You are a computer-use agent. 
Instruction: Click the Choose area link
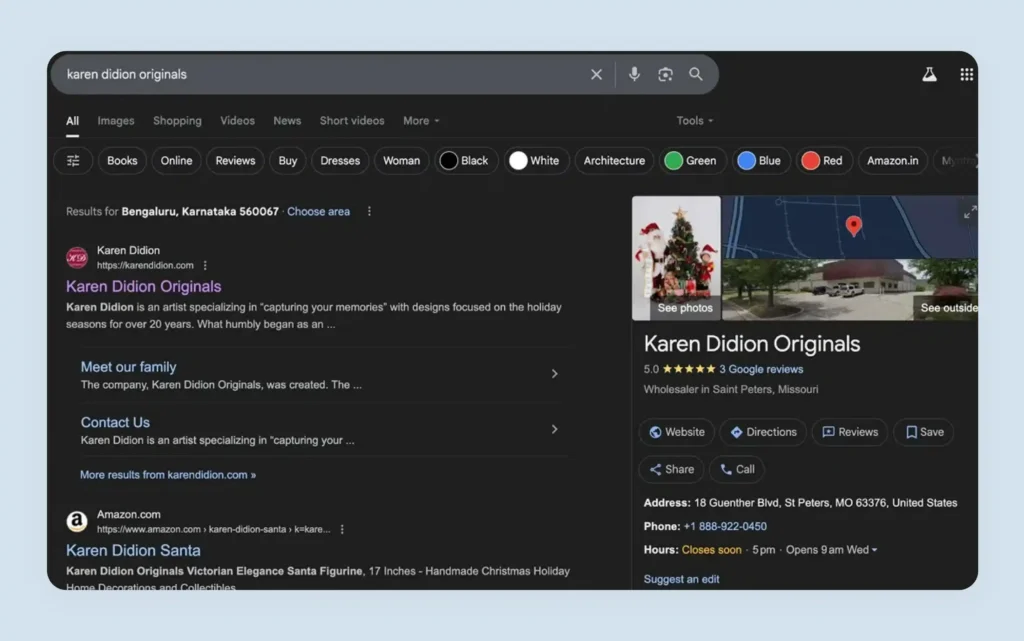click(x=318, y=211)
